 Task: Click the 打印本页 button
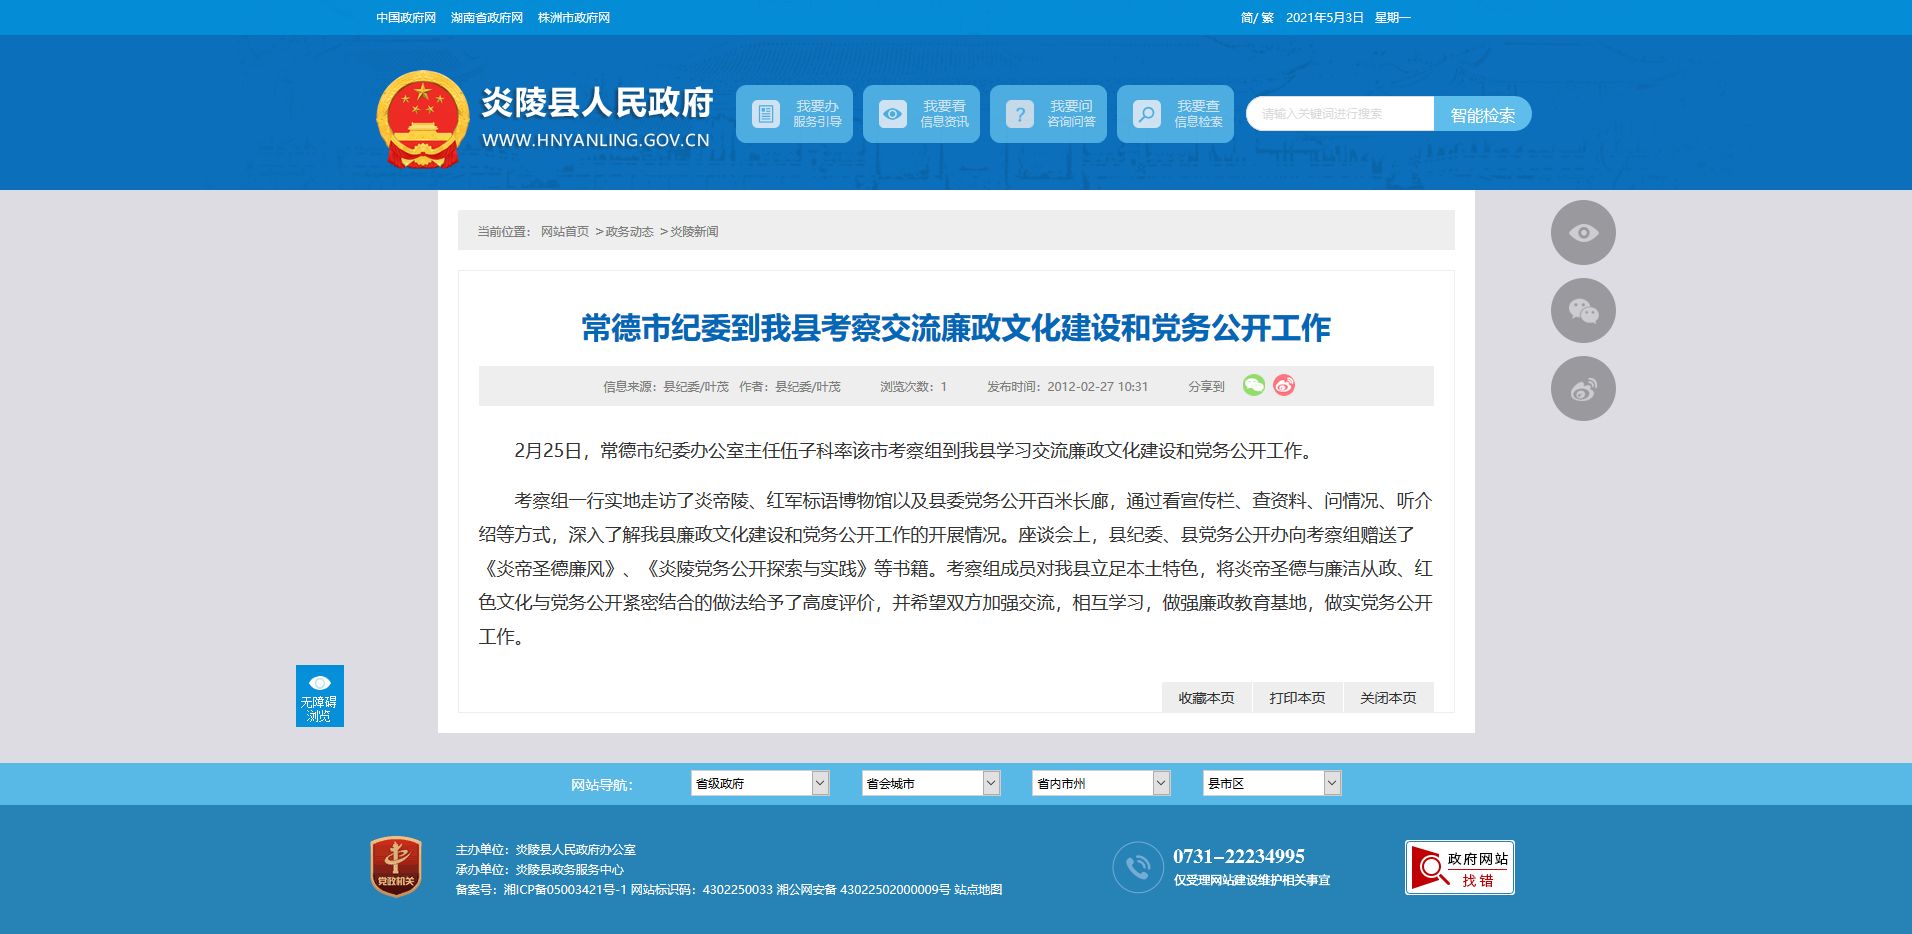tap(1297, 698)
